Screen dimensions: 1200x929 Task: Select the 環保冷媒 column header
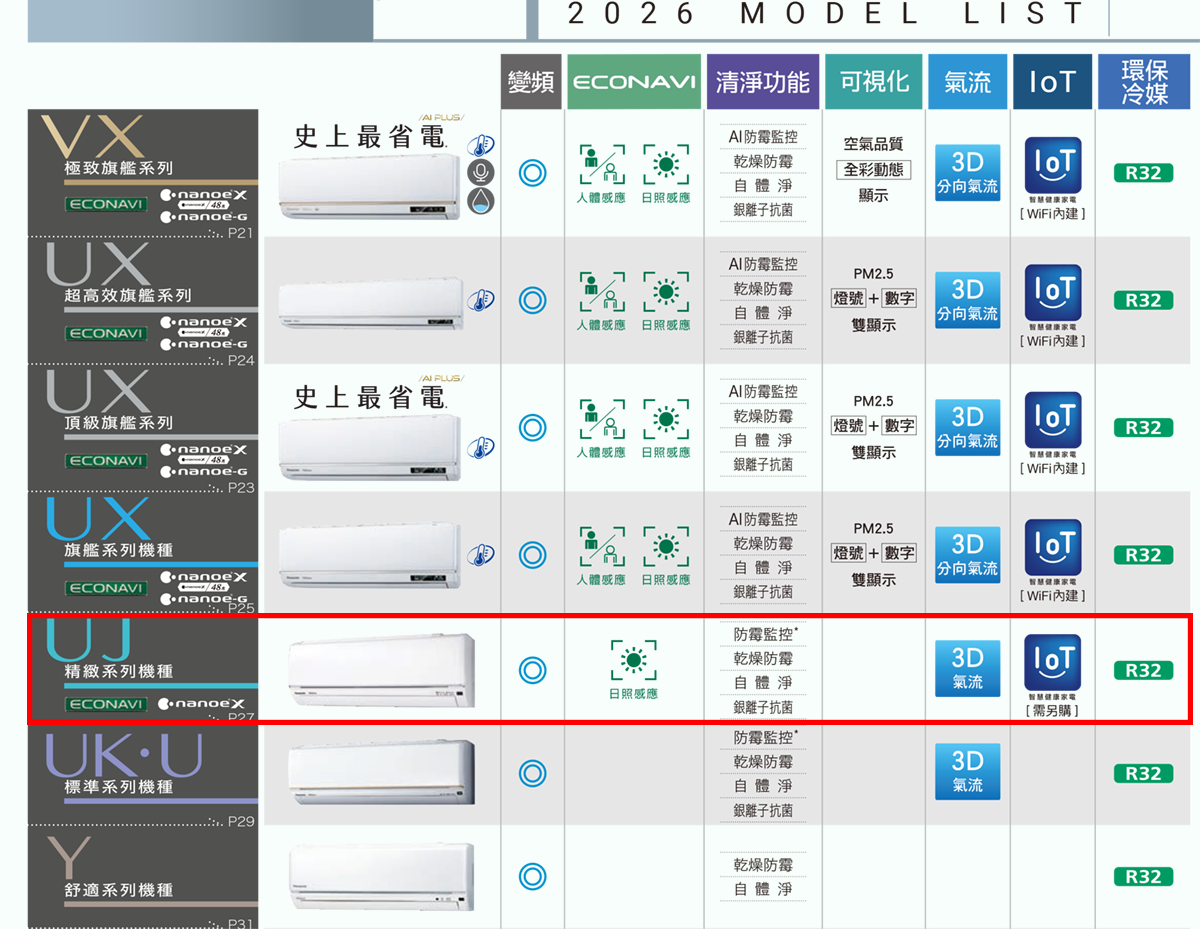point(1144,82)
